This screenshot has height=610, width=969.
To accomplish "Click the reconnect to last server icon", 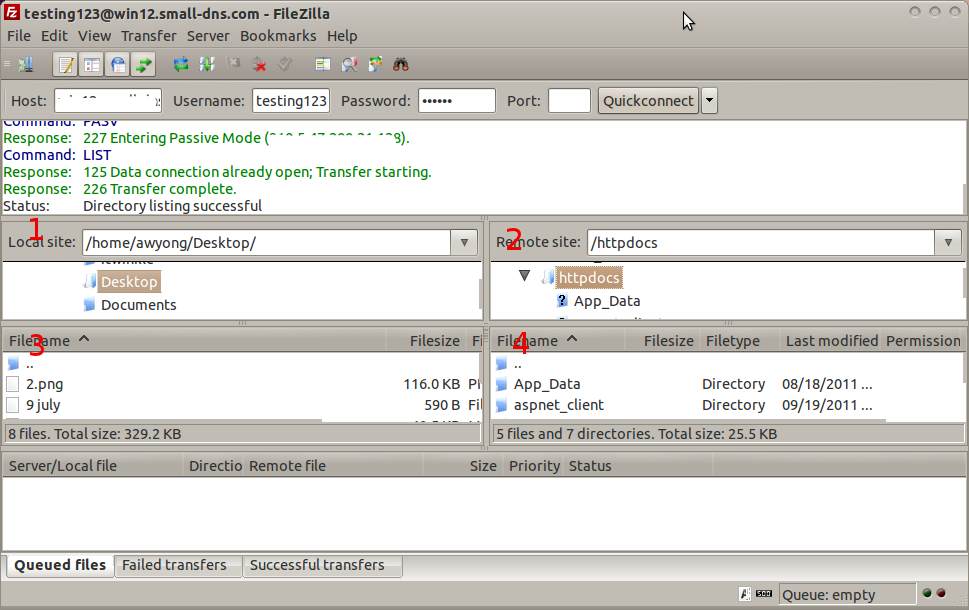I will click(285, 64).
